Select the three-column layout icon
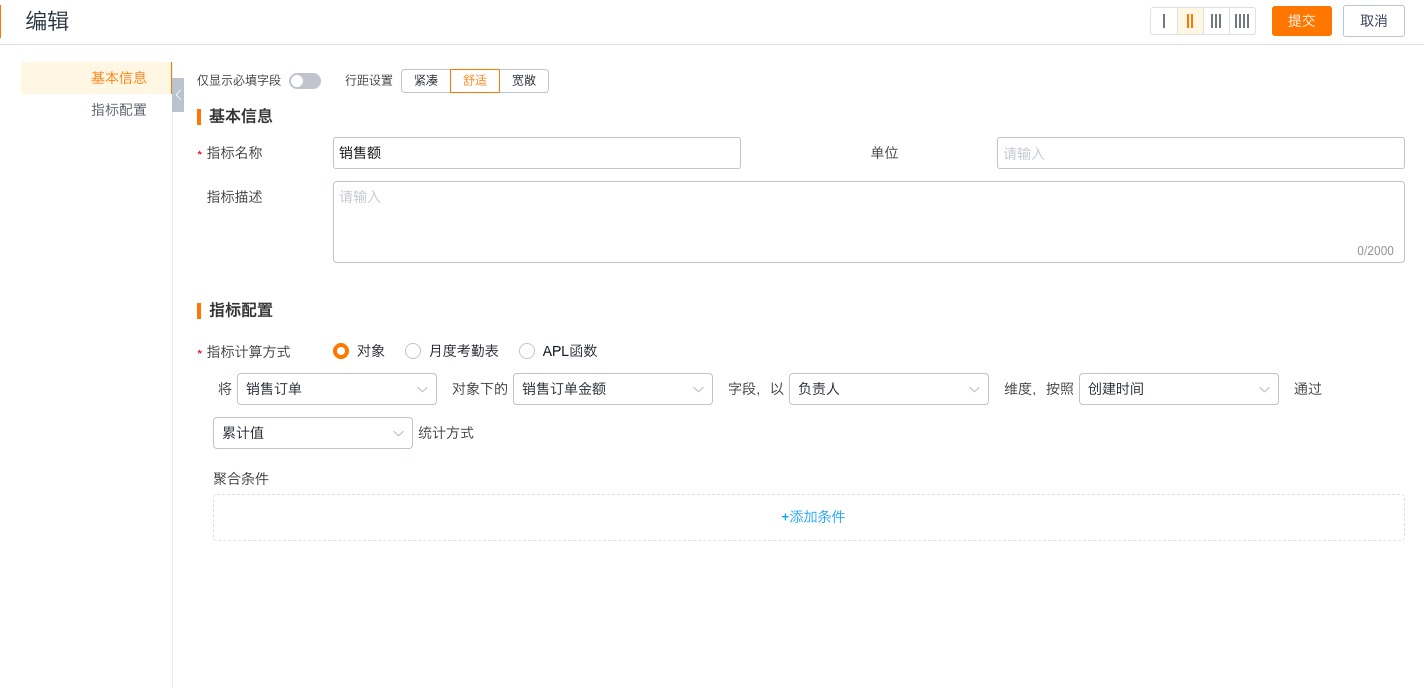The width and height of the screenshot is (1424, 687). [x=1216, y=21]
